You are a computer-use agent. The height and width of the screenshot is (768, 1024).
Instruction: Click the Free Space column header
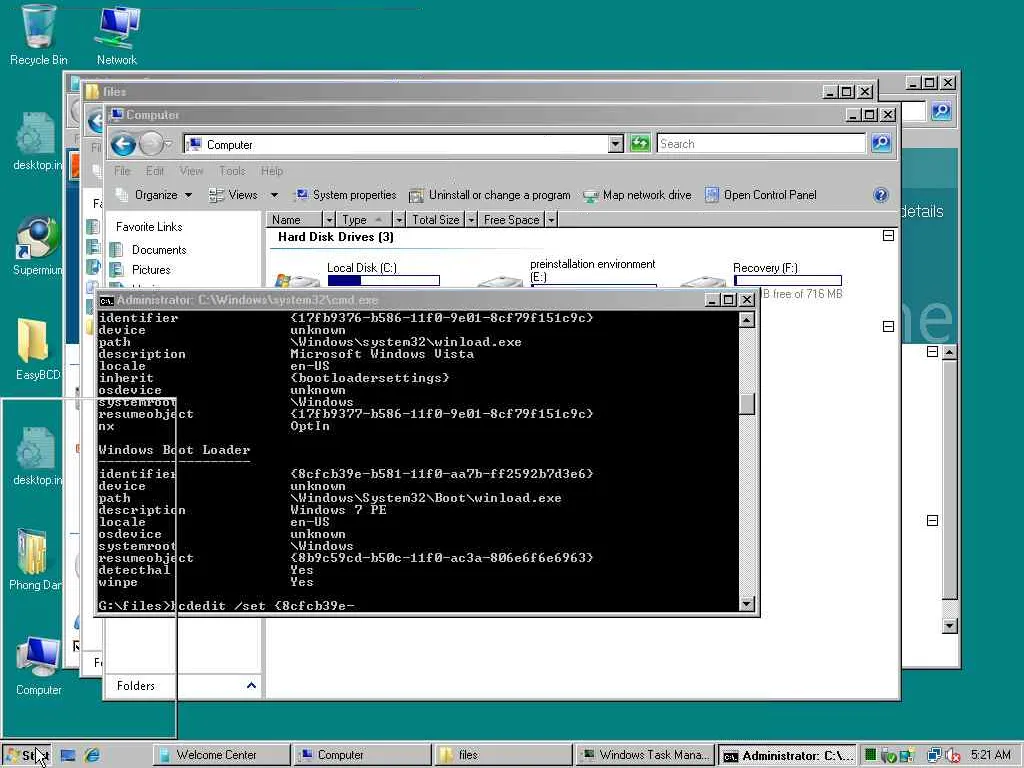tap(512, 220)
